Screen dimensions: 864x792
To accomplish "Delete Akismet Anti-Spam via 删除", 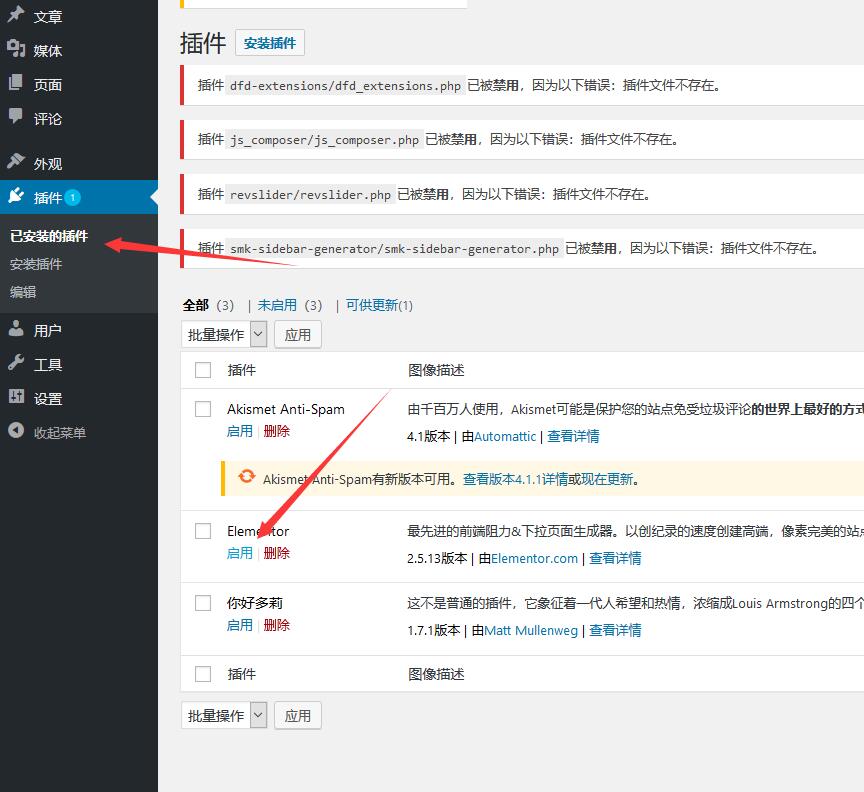I will tap(277, 431).
